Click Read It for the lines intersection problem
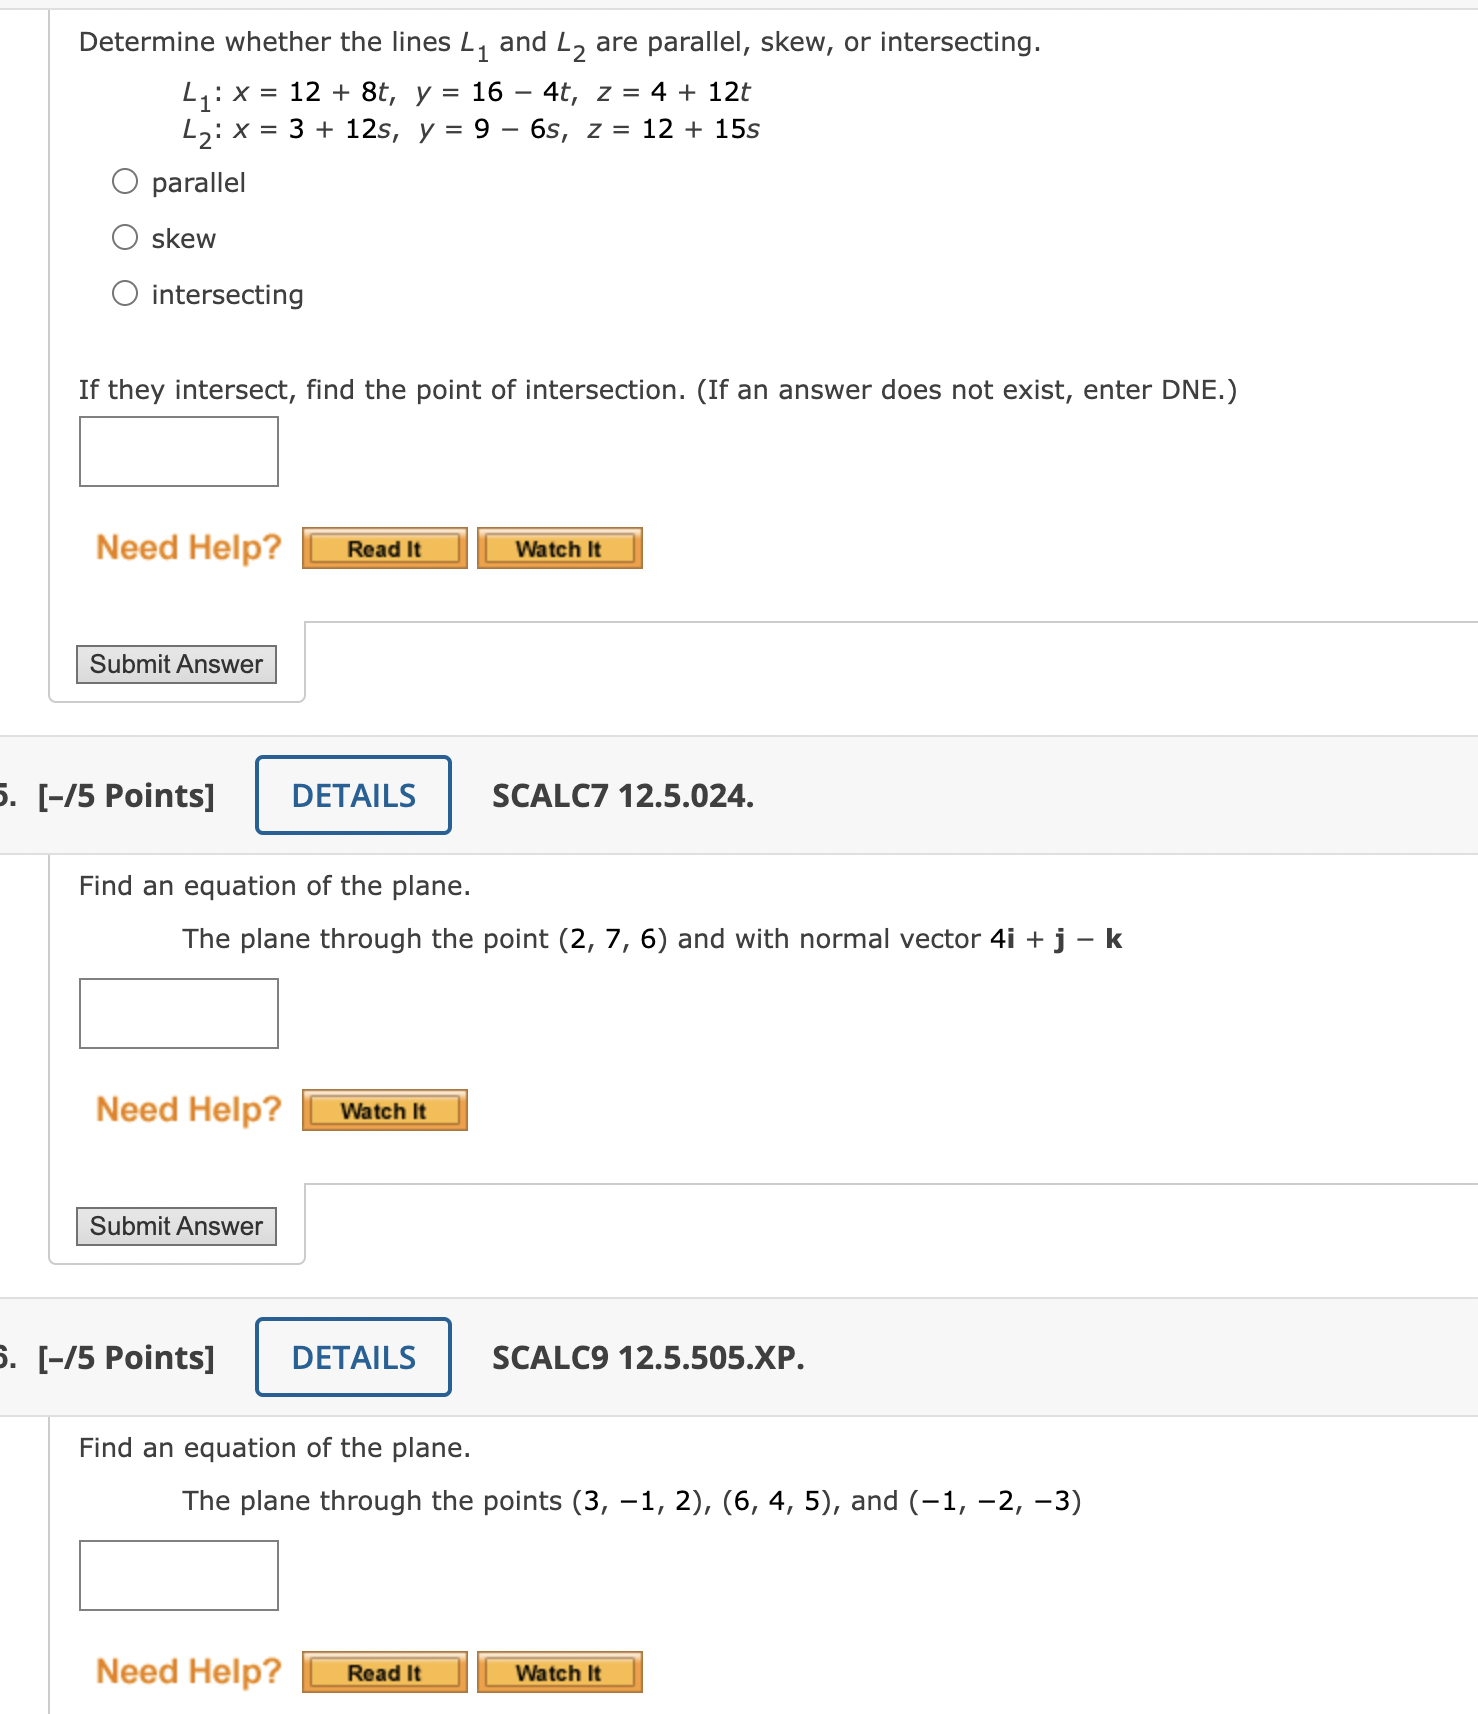 (x=384, y=547)
